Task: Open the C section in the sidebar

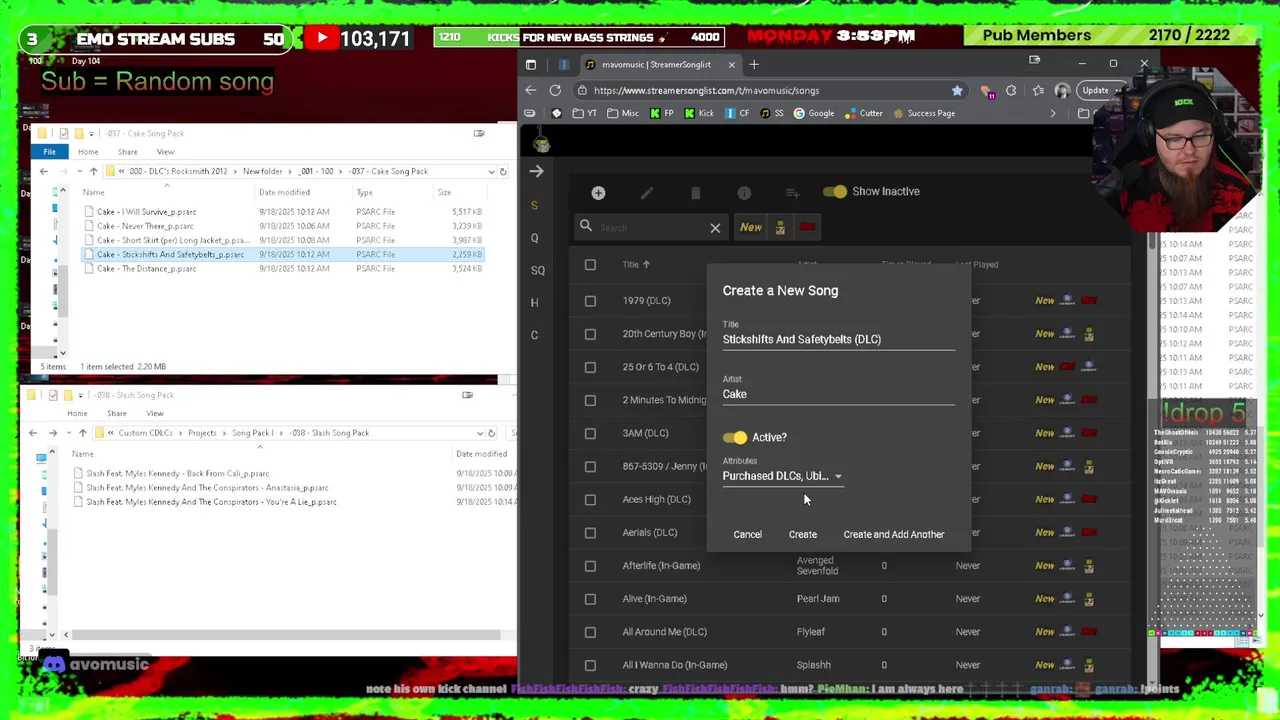Action: tap(534, 335)
